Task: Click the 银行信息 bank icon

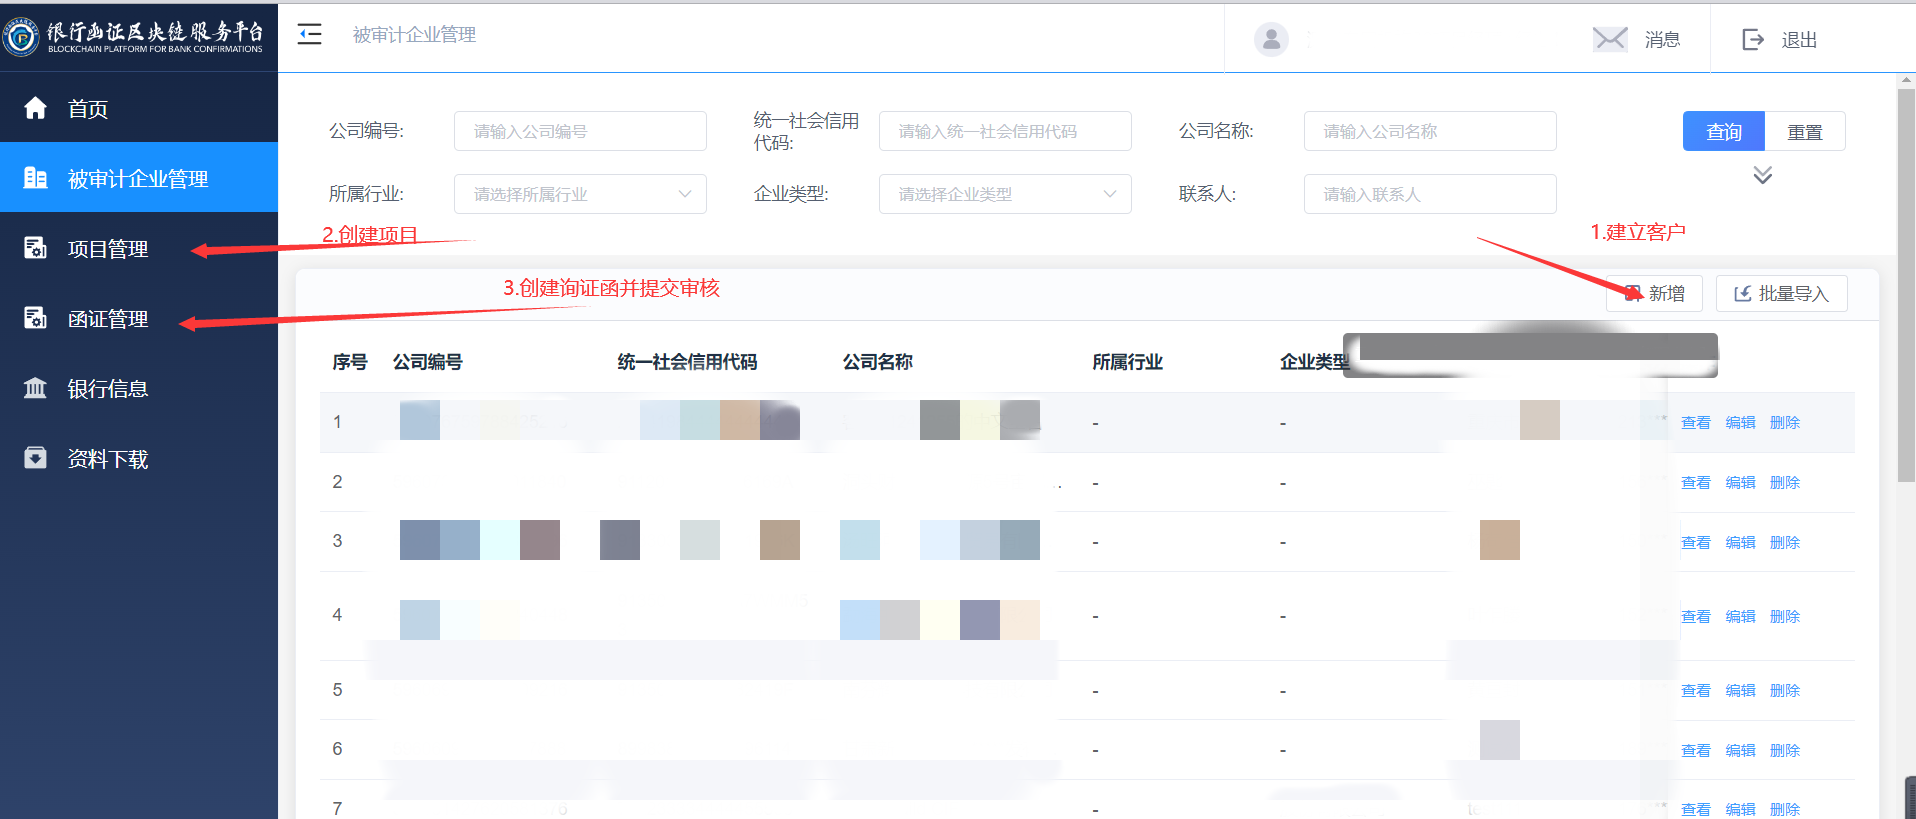Action: (x=36, y=388)
